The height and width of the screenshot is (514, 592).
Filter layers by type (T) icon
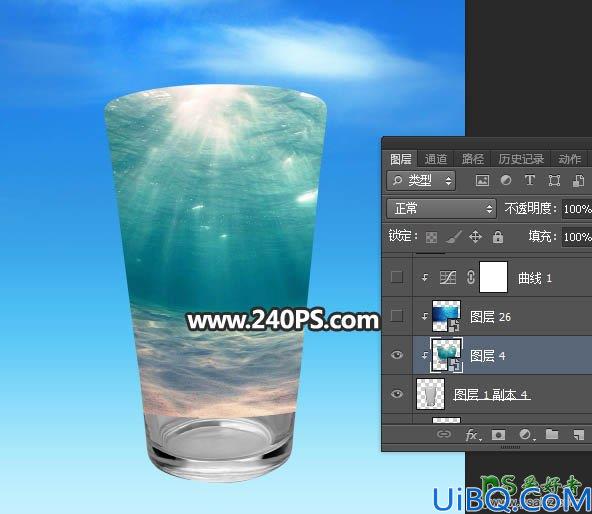coord(530,180)
